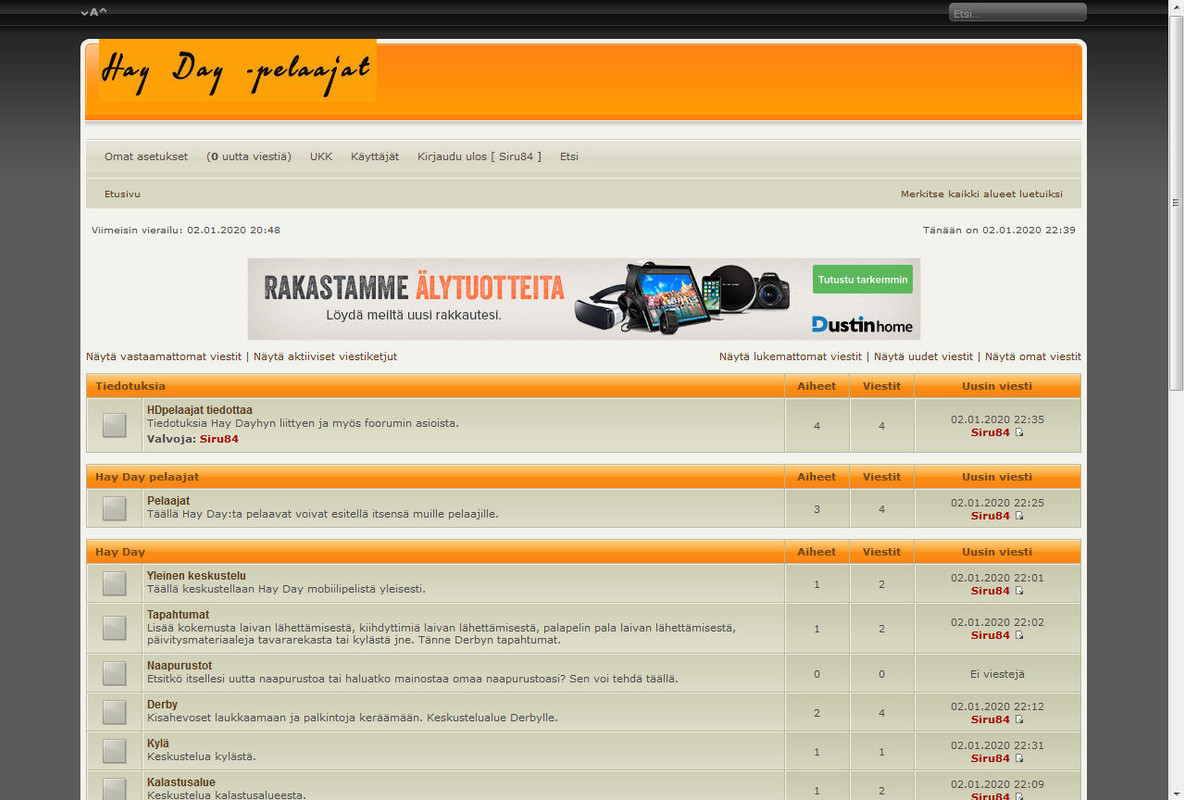Click the date 02.01.2020 22:31 in Kylä row
The width and height of the screenshot is (1184, 800).
[x=997, y=746]
